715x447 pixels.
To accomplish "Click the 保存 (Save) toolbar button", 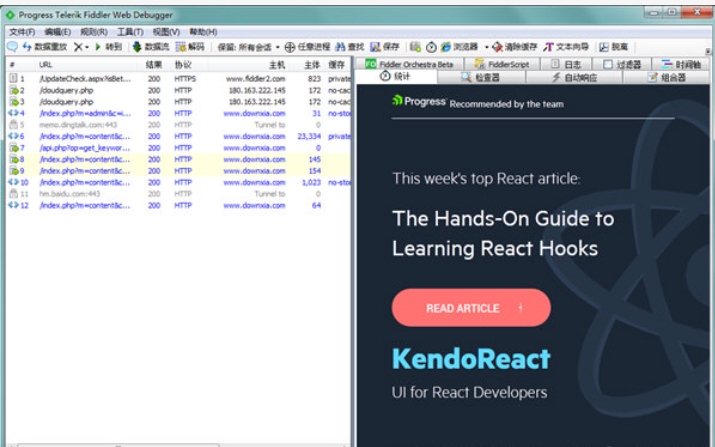I will pyautogui.click(x=384, y=47).
